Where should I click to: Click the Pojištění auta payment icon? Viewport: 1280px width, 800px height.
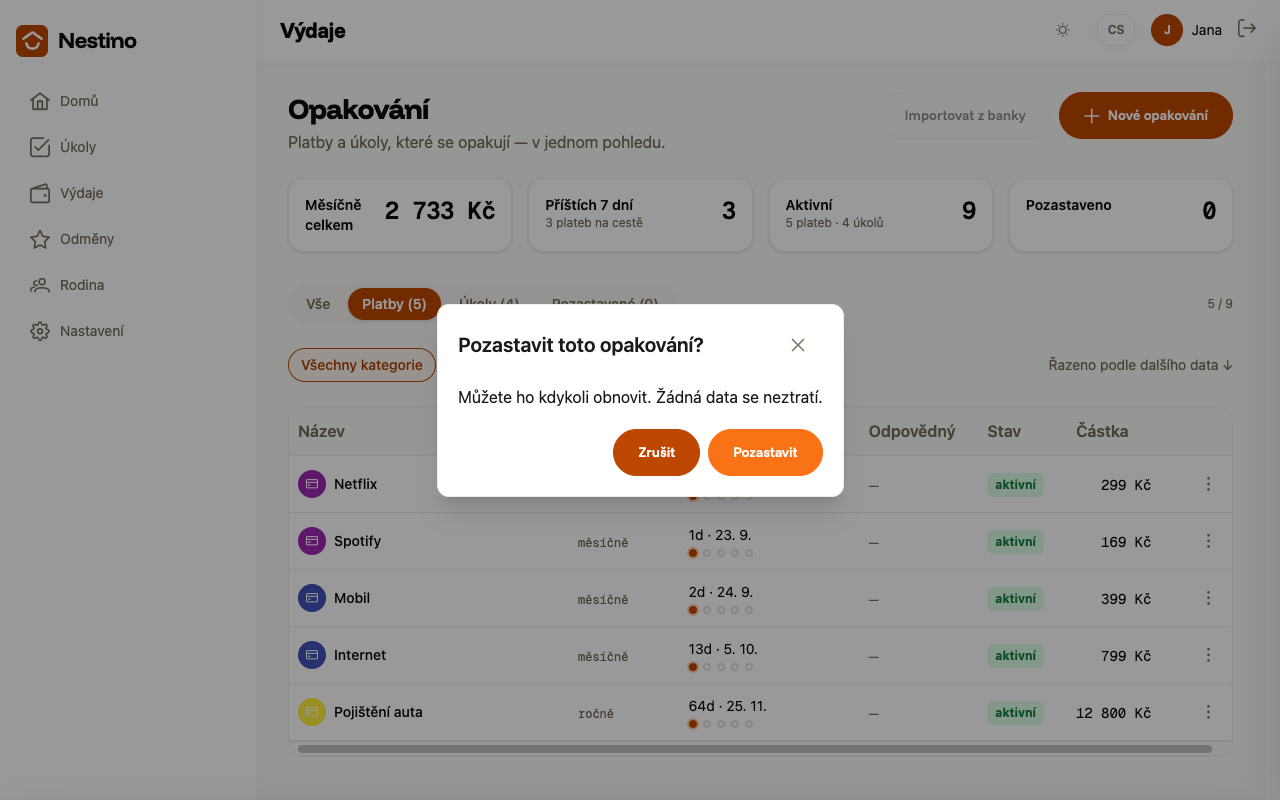click(312, 712)
